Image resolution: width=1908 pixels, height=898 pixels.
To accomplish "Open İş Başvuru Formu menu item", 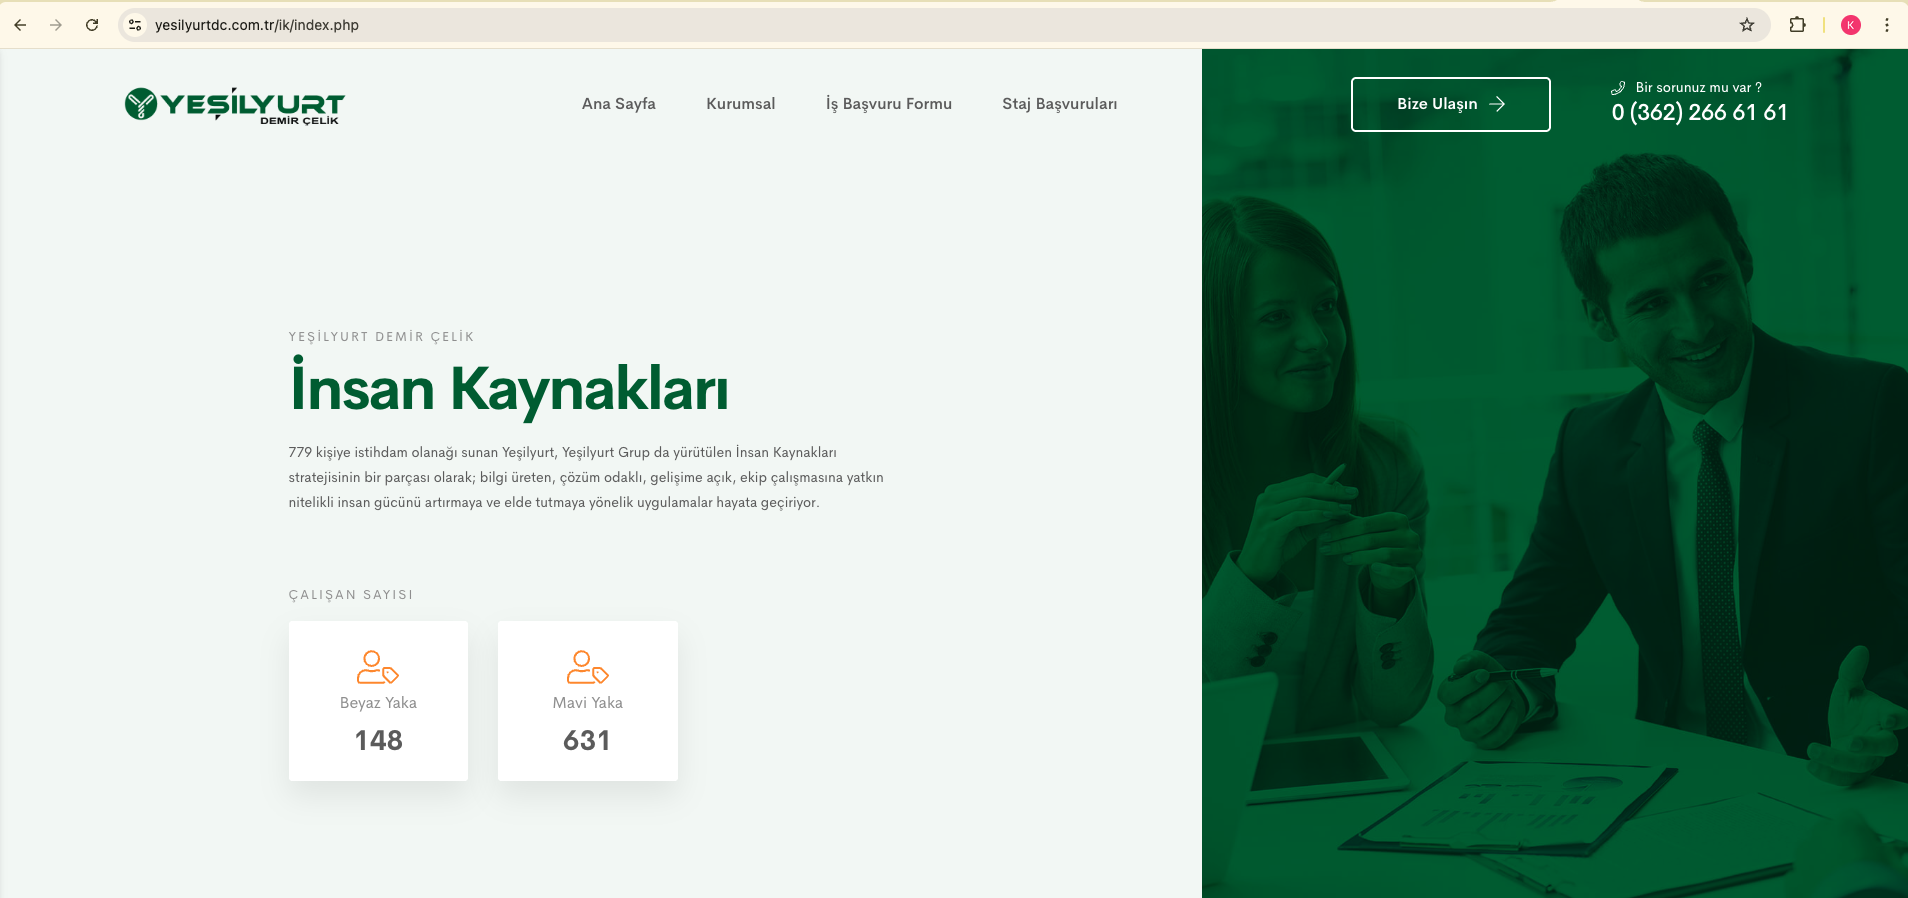I will [889, 104].
